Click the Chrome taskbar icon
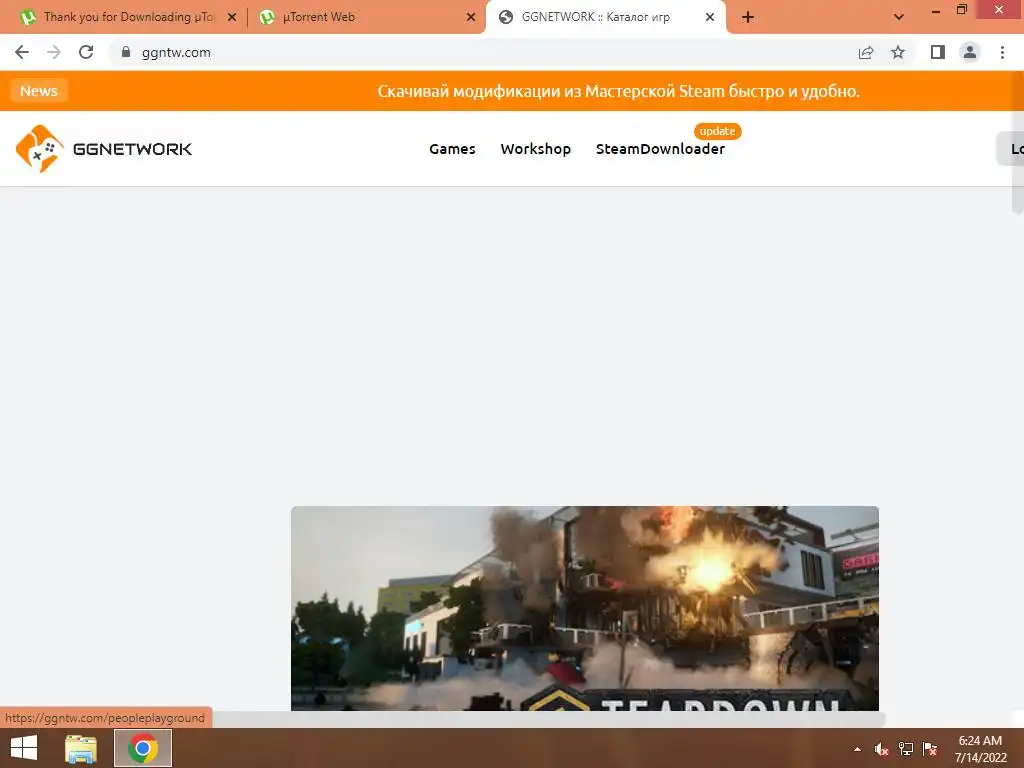The image size is (1024, 768). (x=143, y=748)
